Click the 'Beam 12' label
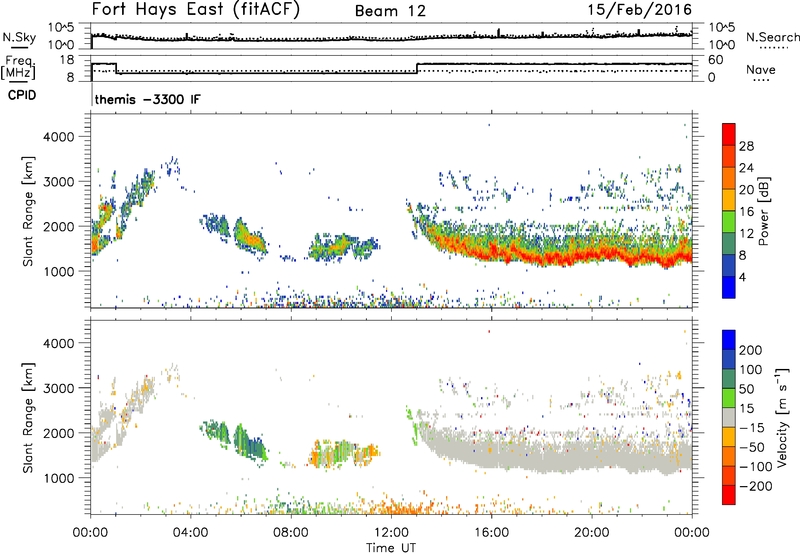 (390, 11)
